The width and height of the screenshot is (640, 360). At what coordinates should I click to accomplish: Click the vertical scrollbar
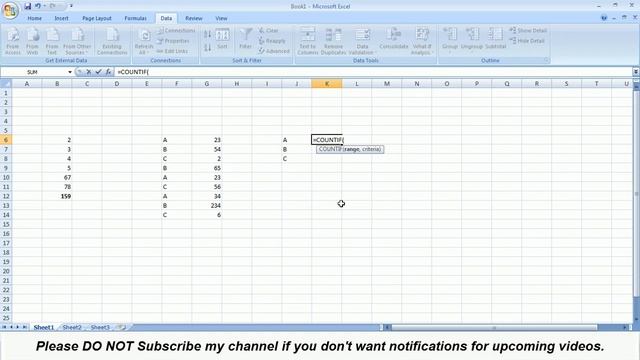[x=636, y=193]
